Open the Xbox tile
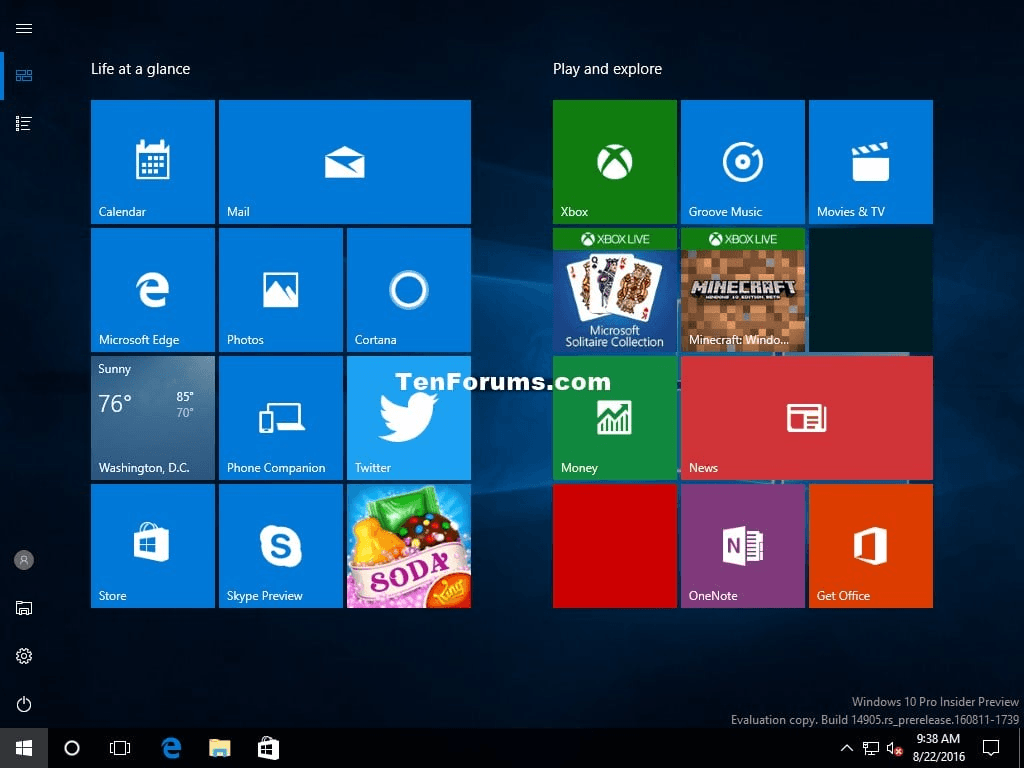Viewport: 1024px width, 768px height. pos(614,161)
